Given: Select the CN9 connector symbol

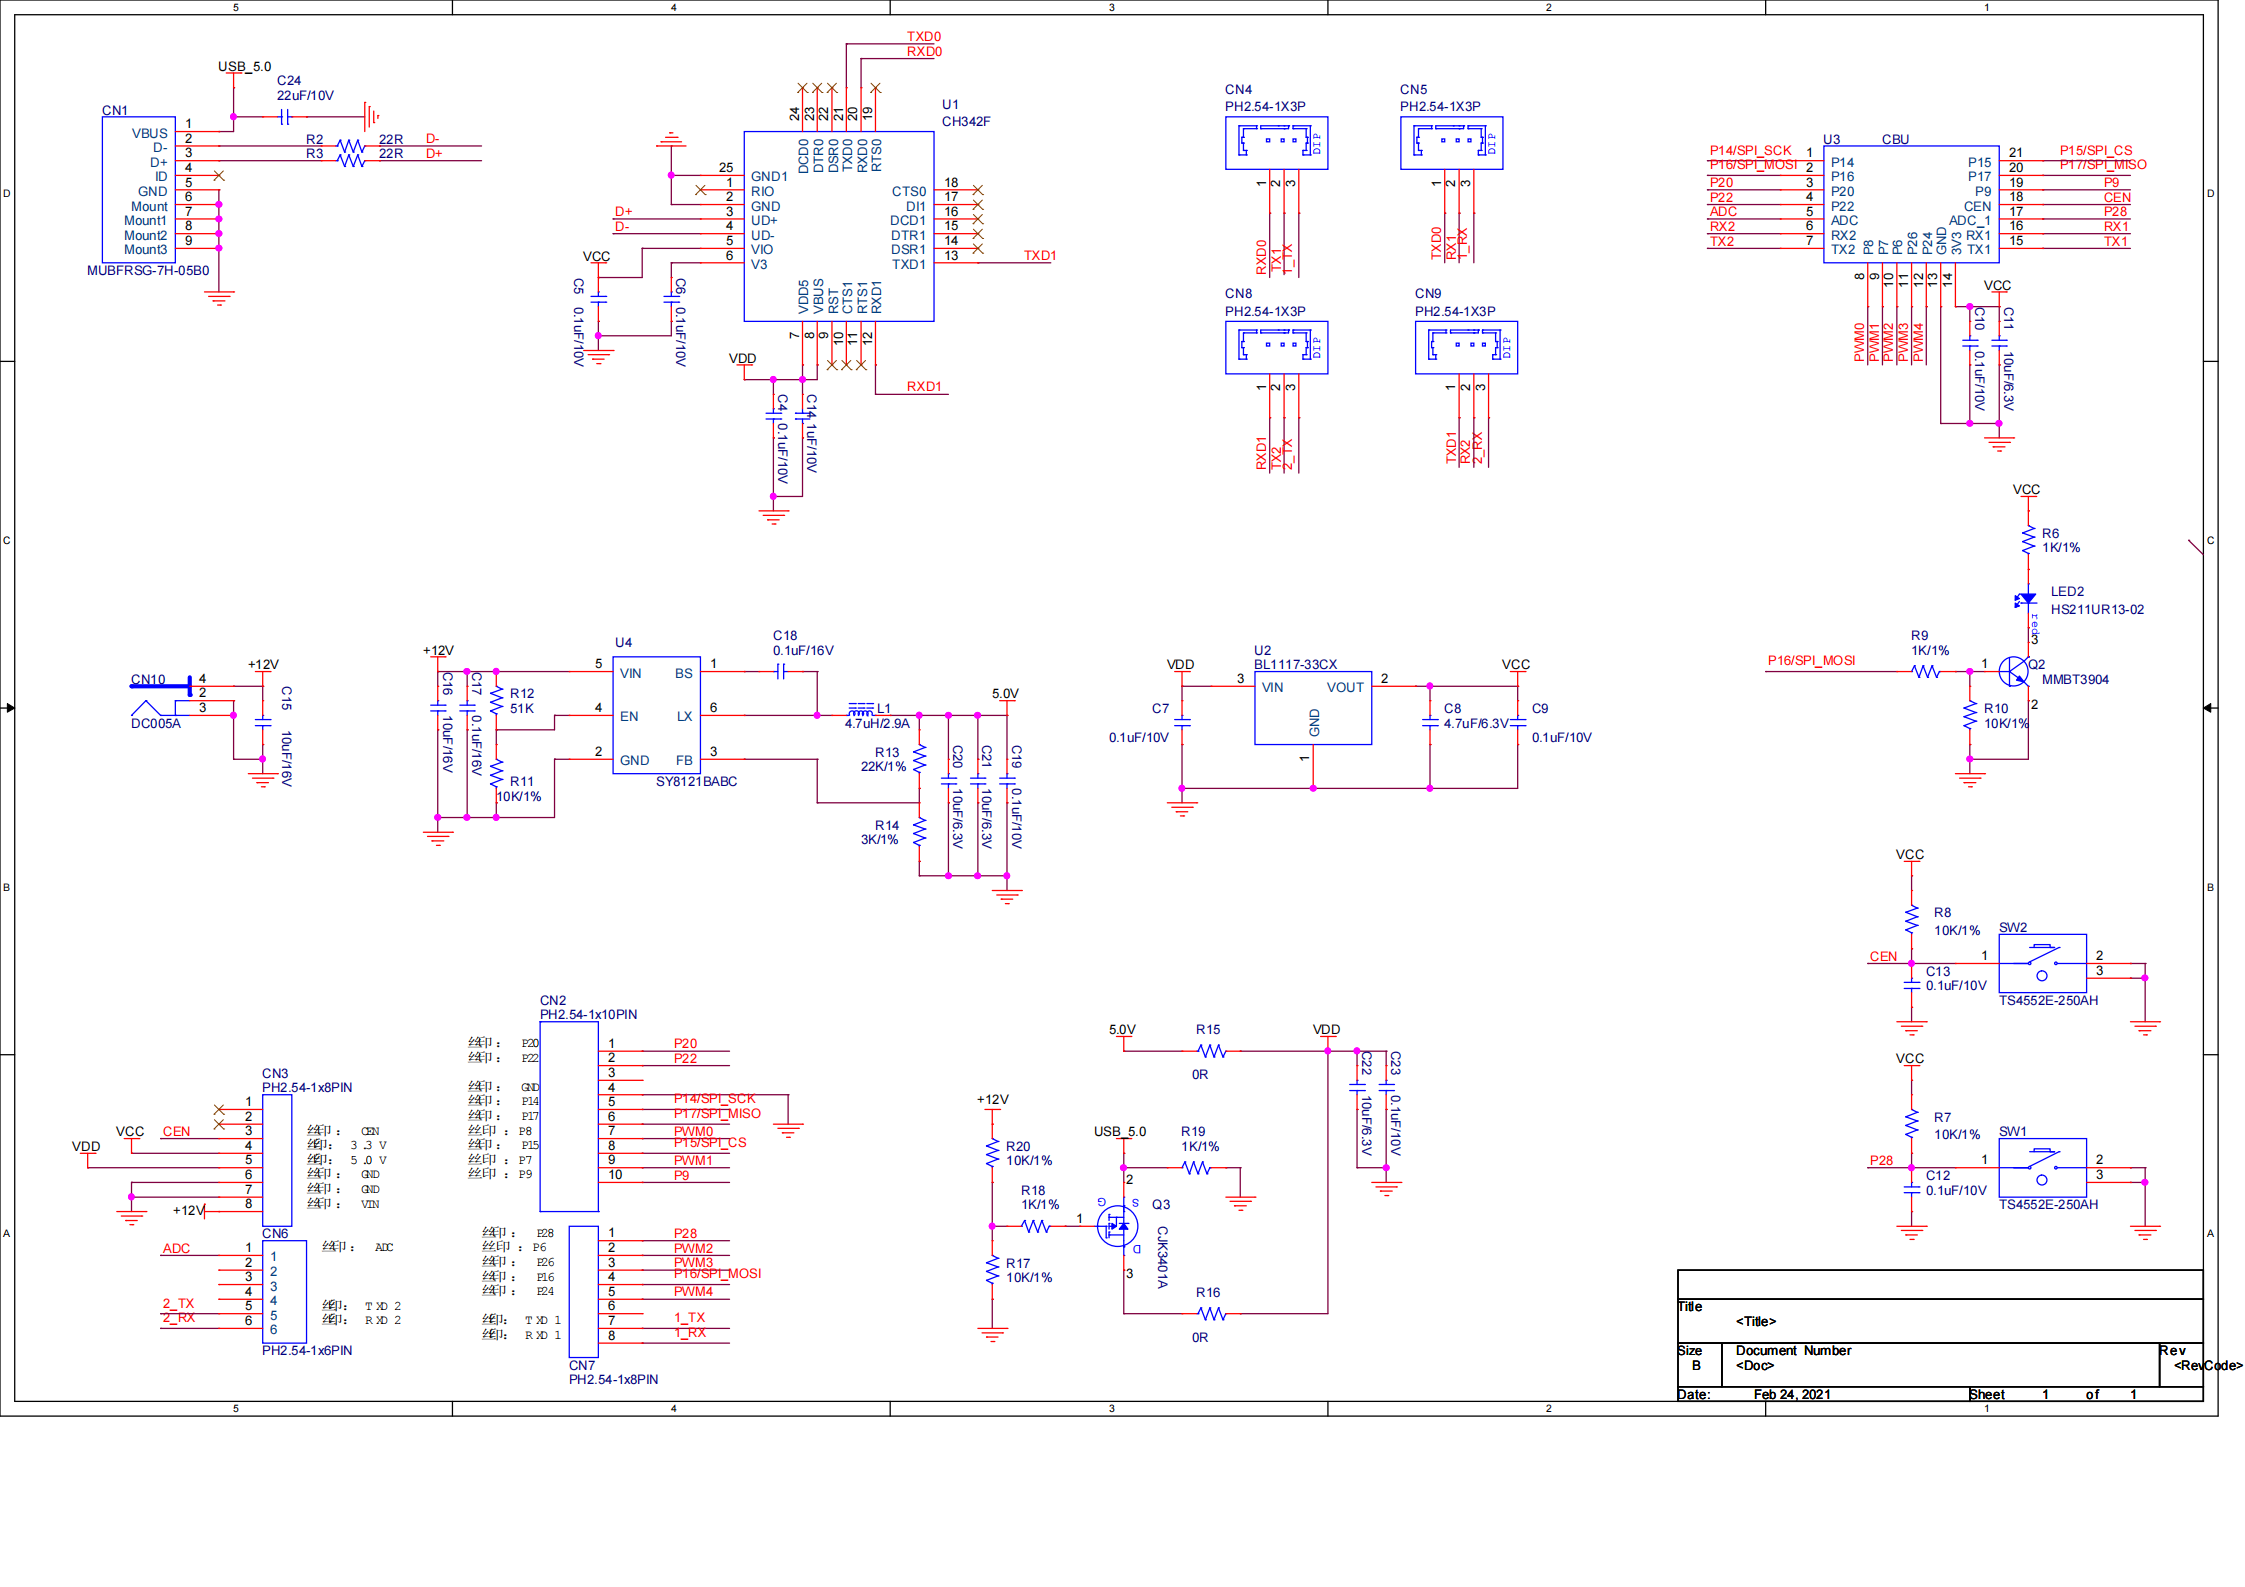Looking at the screenshot, I should [1466, 348].
